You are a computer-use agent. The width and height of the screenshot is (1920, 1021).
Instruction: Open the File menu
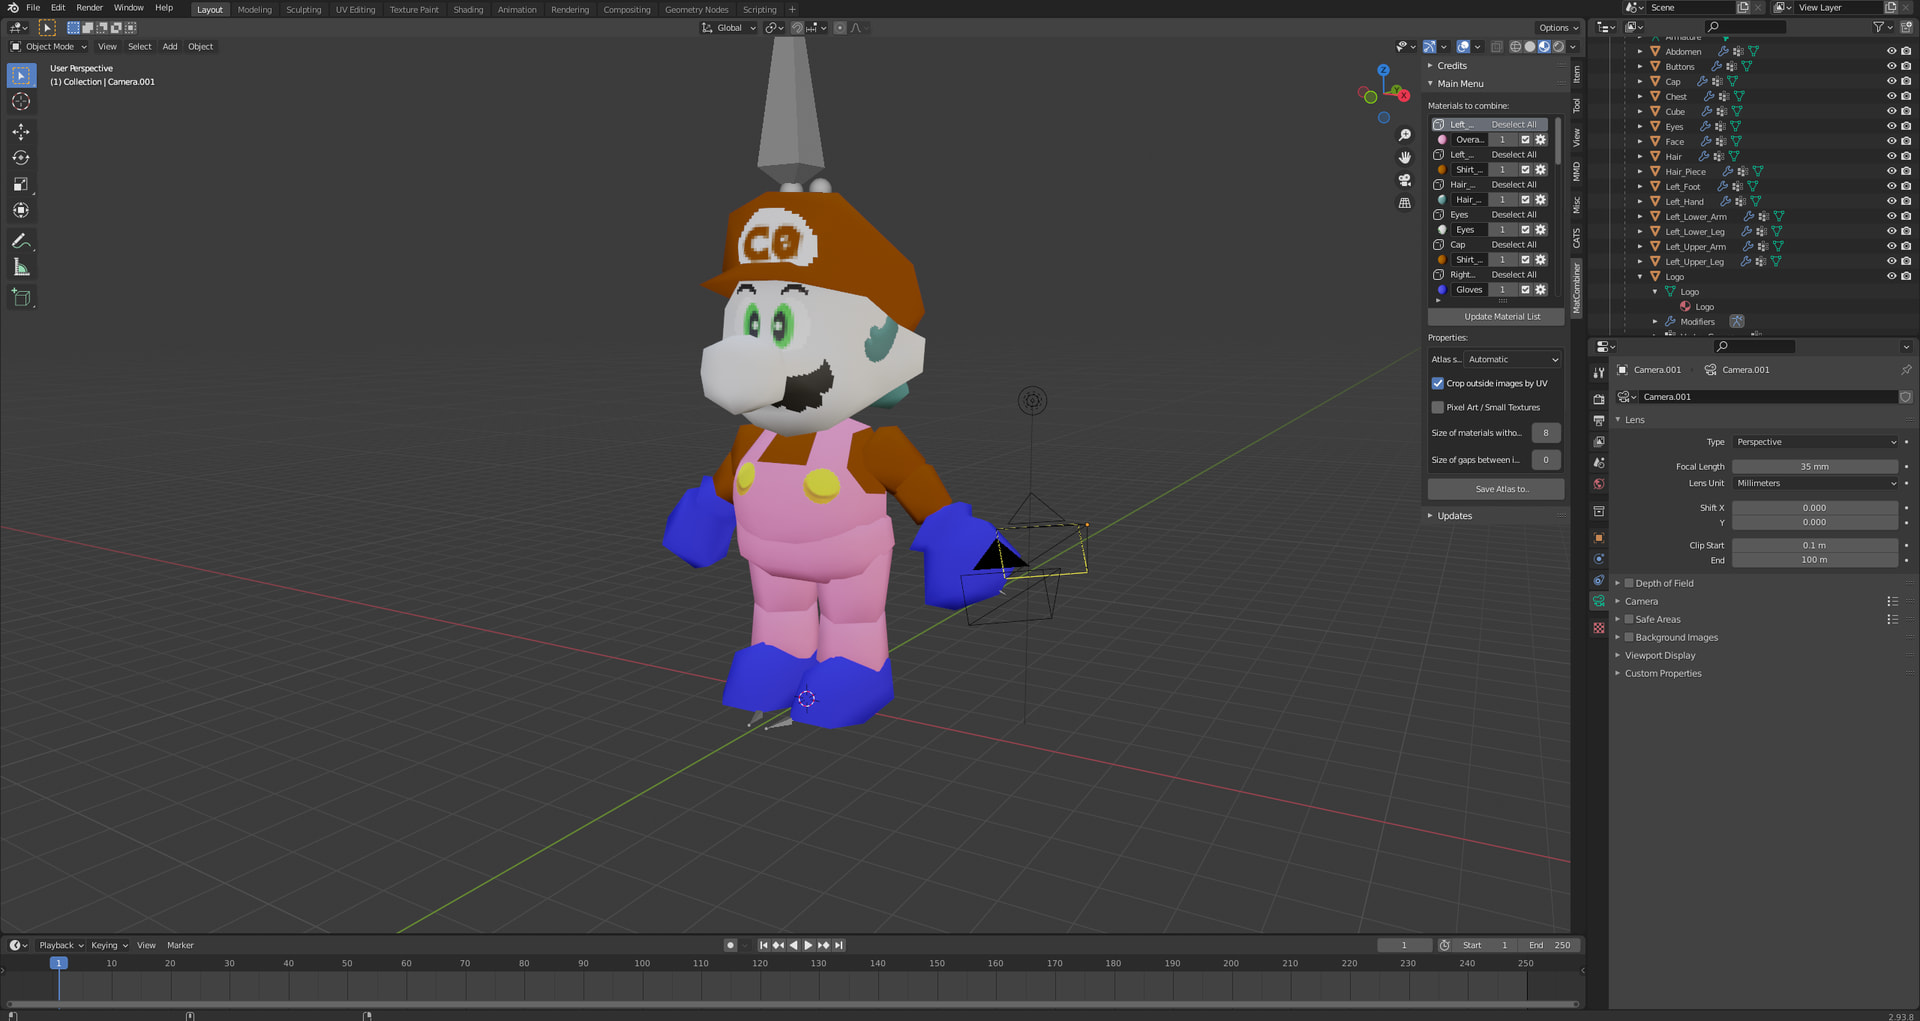coord(33,8)
